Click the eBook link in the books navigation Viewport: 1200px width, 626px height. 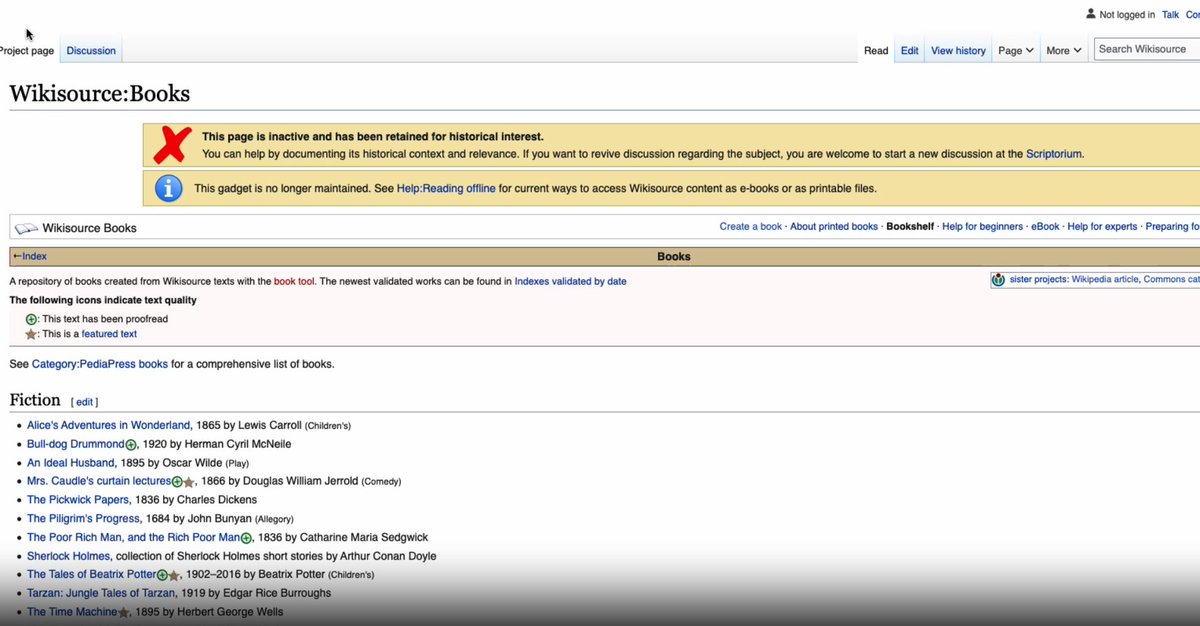tap(1045, 227)
